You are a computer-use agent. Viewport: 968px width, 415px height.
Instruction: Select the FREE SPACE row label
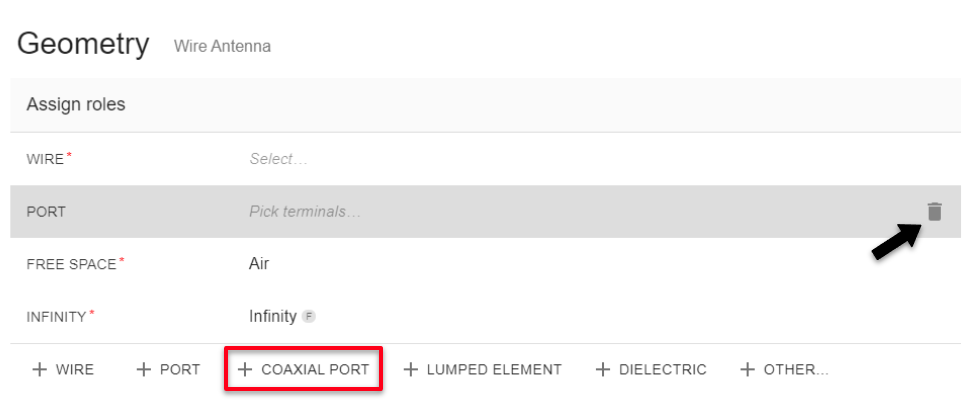point(71,264)
